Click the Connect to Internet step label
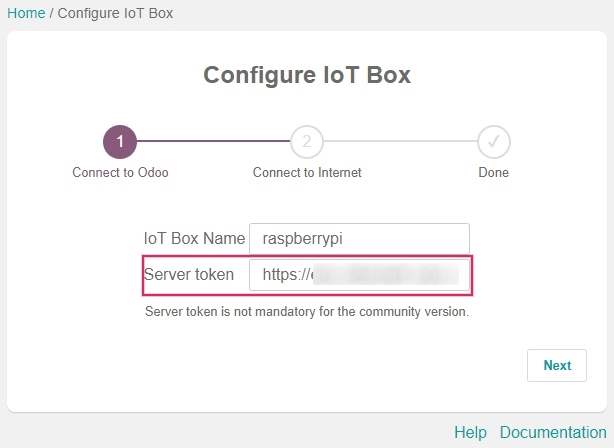 (307, 172)
